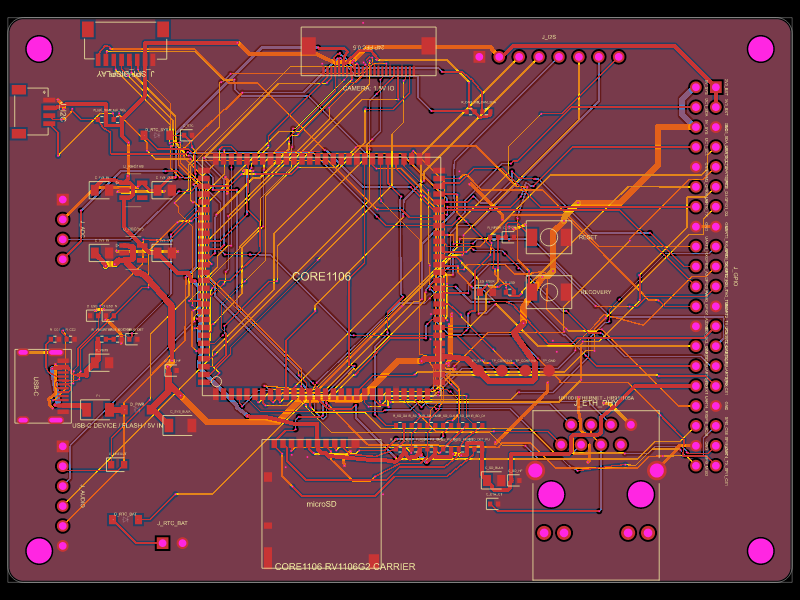Select the D_PWR diode label
This screenshot has height=600, width=800.
(x=137, y=404)
